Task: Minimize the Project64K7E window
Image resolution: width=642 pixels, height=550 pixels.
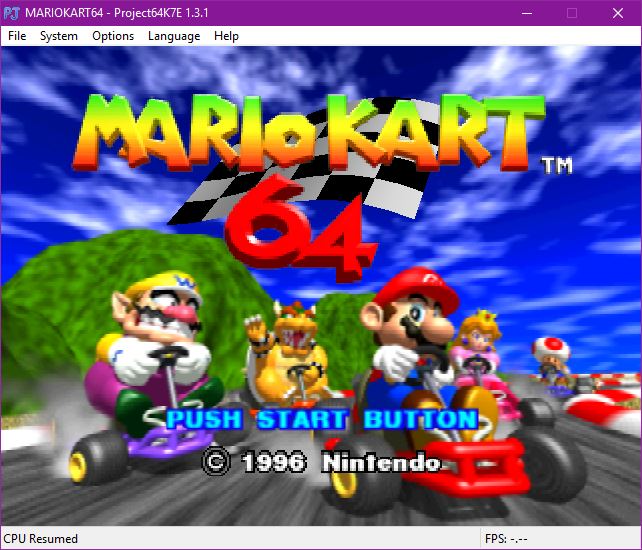Action: click(x=527, y=13)
